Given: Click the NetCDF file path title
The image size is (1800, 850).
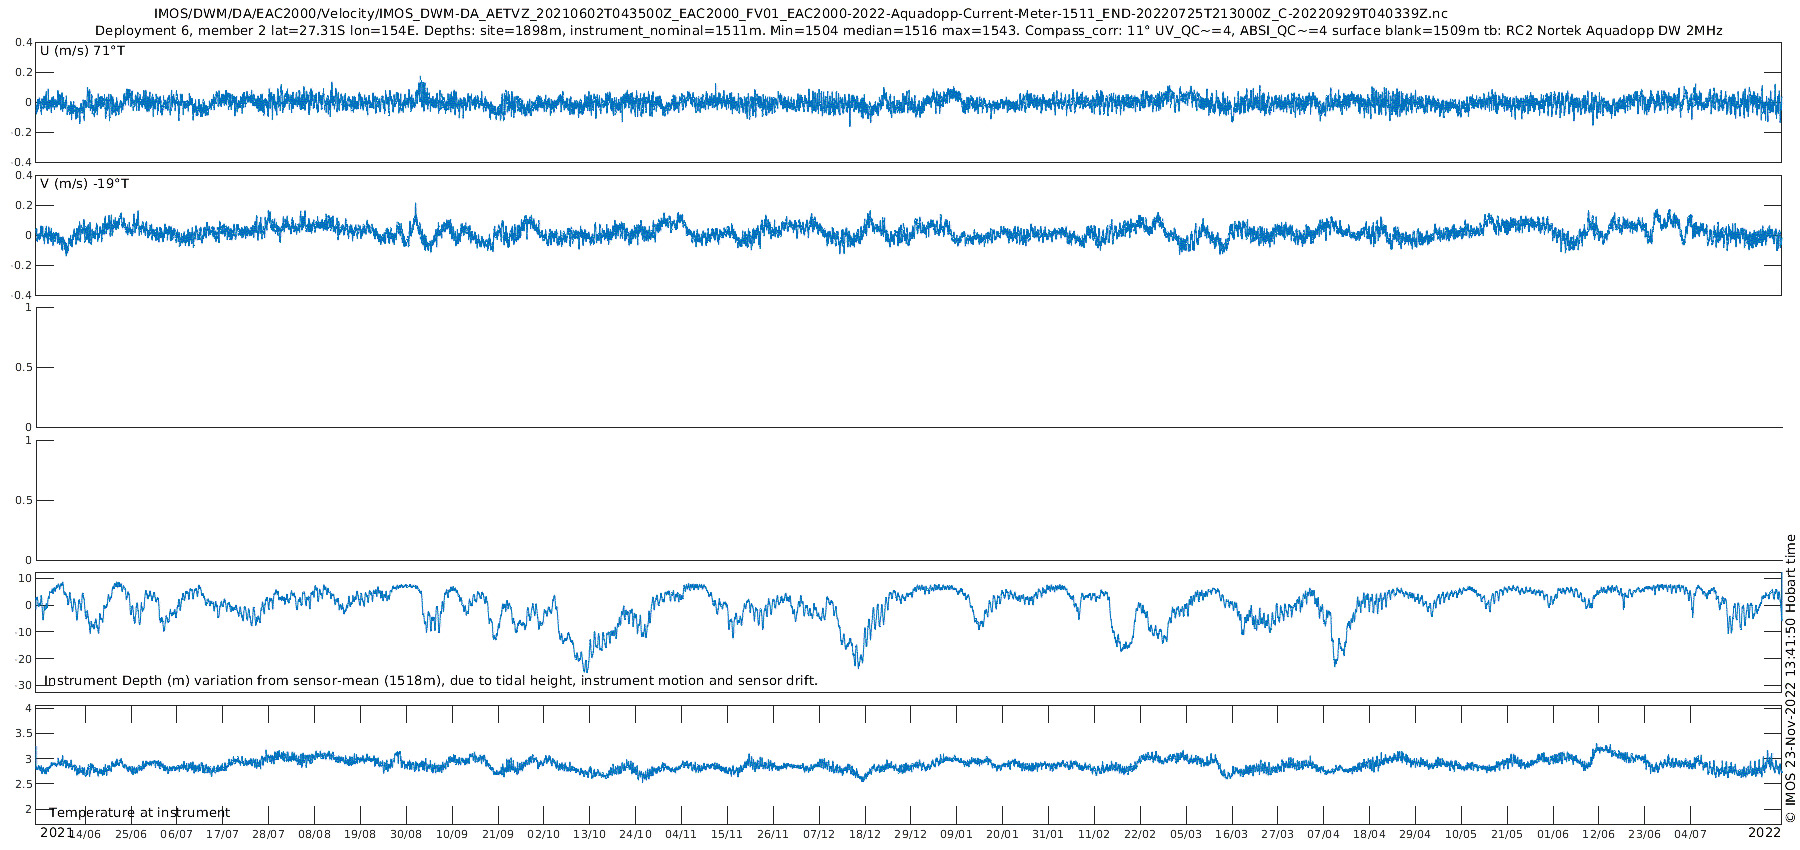Looking at the screenshot, I should (x=800, y=14).
